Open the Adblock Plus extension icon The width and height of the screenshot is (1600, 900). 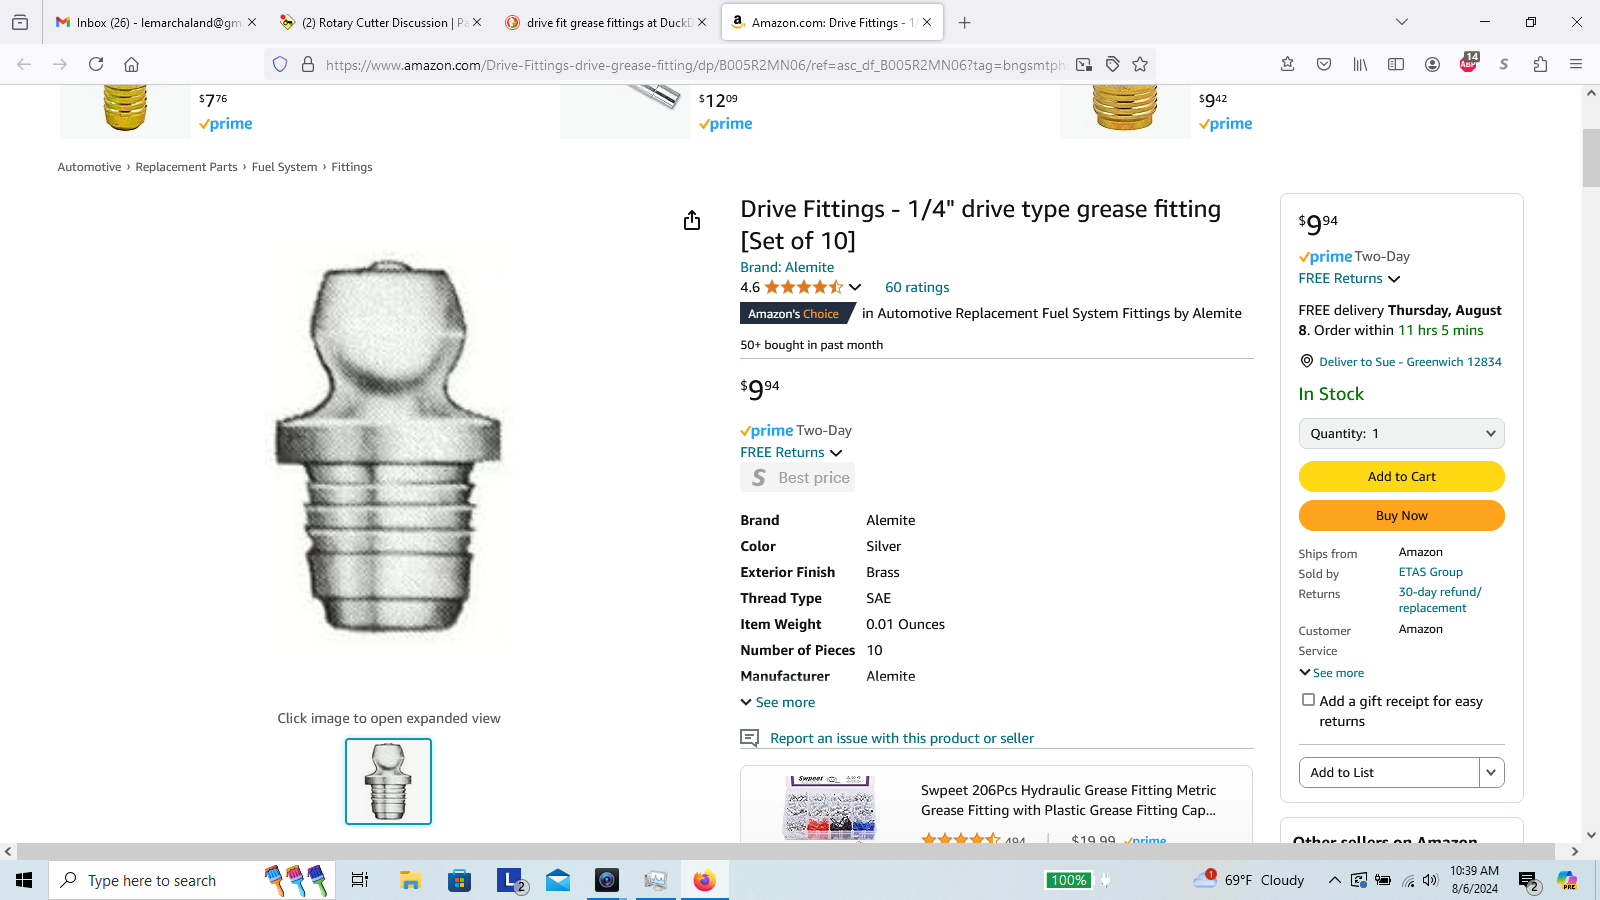pos(1468,64)
